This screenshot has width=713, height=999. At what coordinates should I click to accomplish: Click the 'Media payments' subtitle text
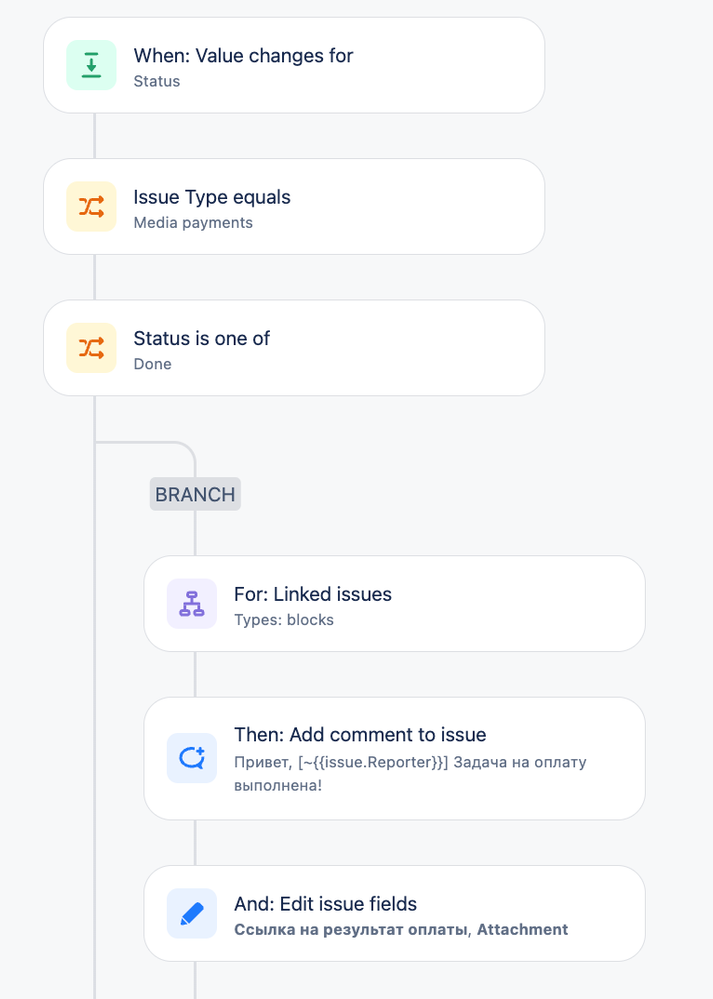tap(193, 223)
